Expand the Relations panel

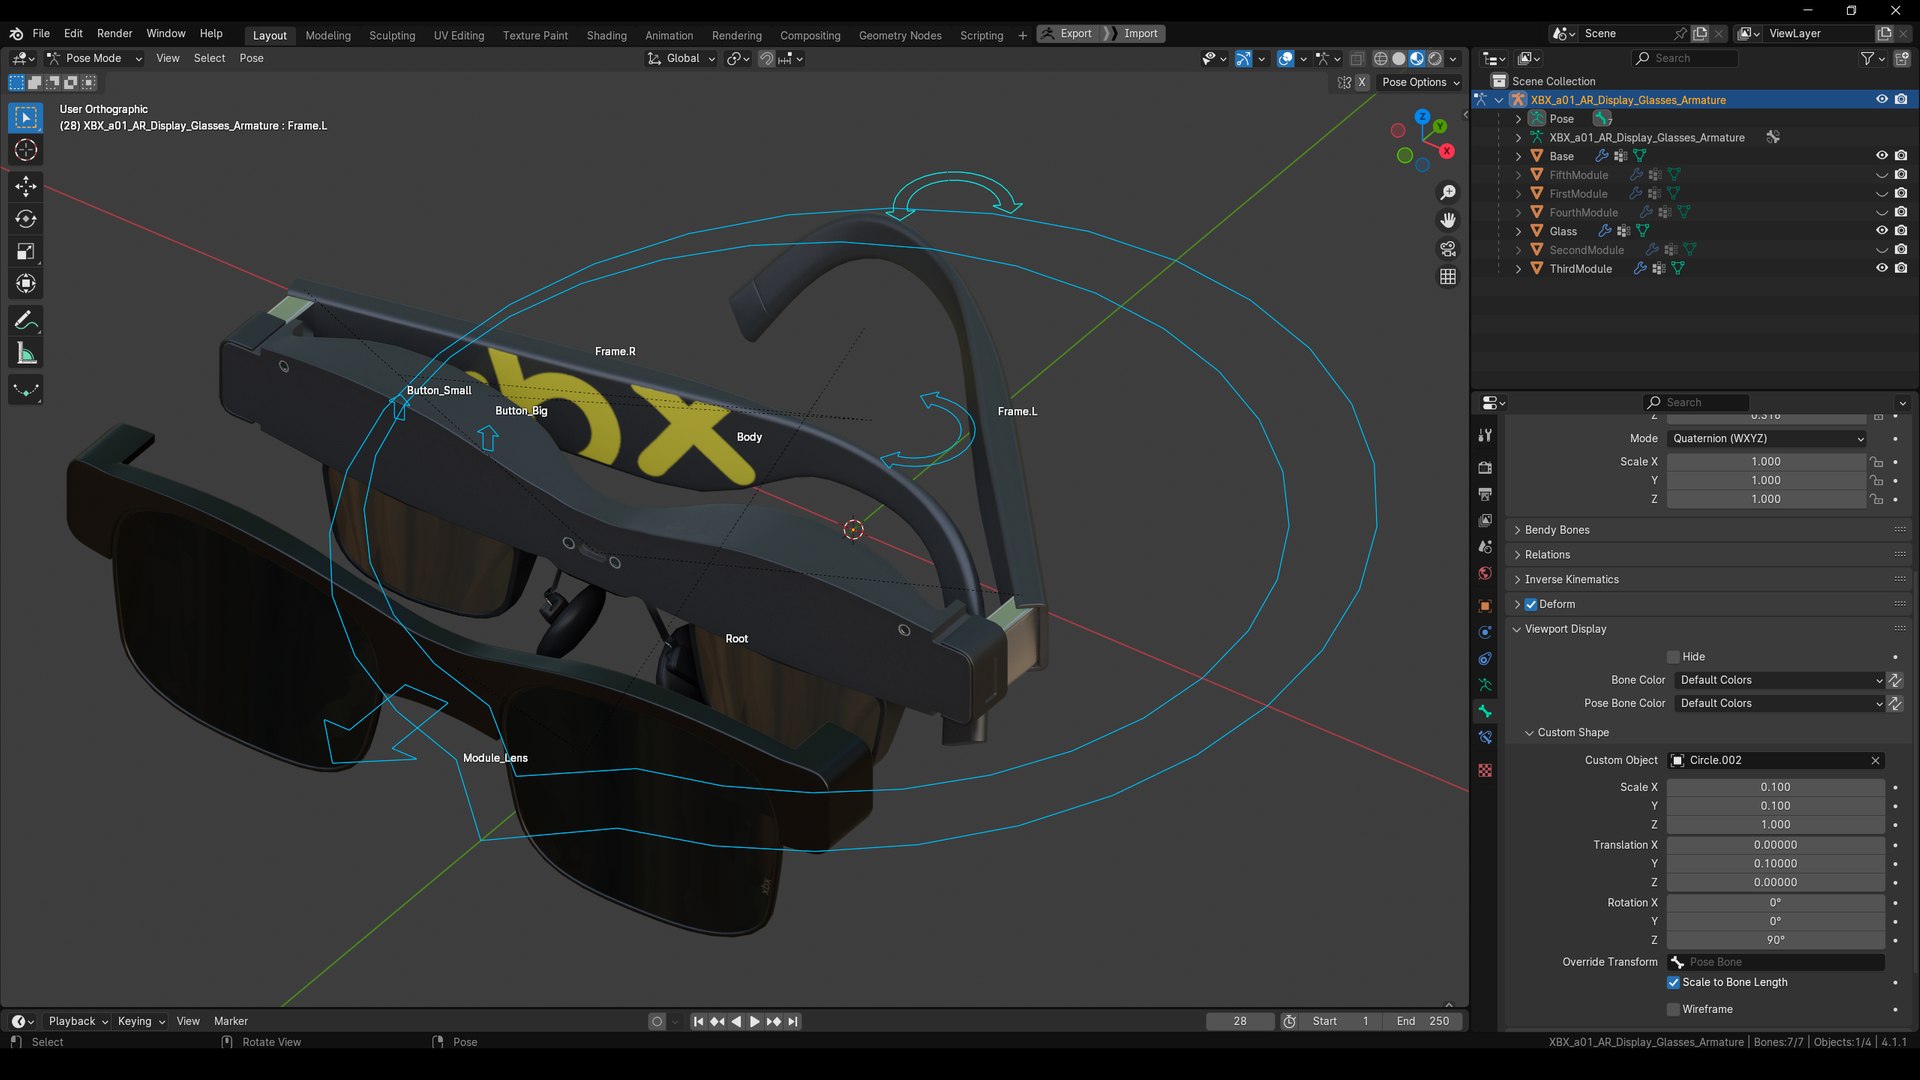point(1546,555)
